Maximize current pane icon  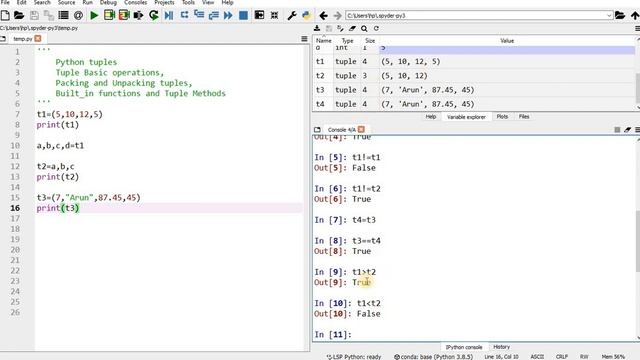click(x=259, y=15)
